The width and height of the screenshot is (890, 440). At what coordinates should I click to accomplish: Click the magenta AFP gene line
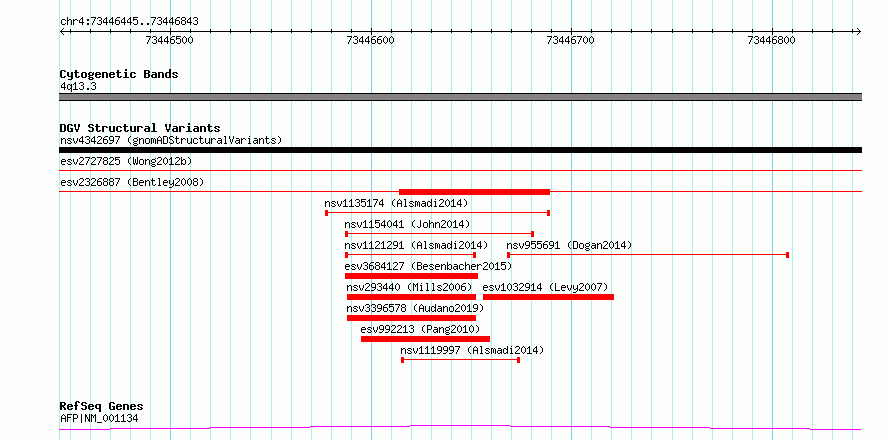[x=460, y=427]
